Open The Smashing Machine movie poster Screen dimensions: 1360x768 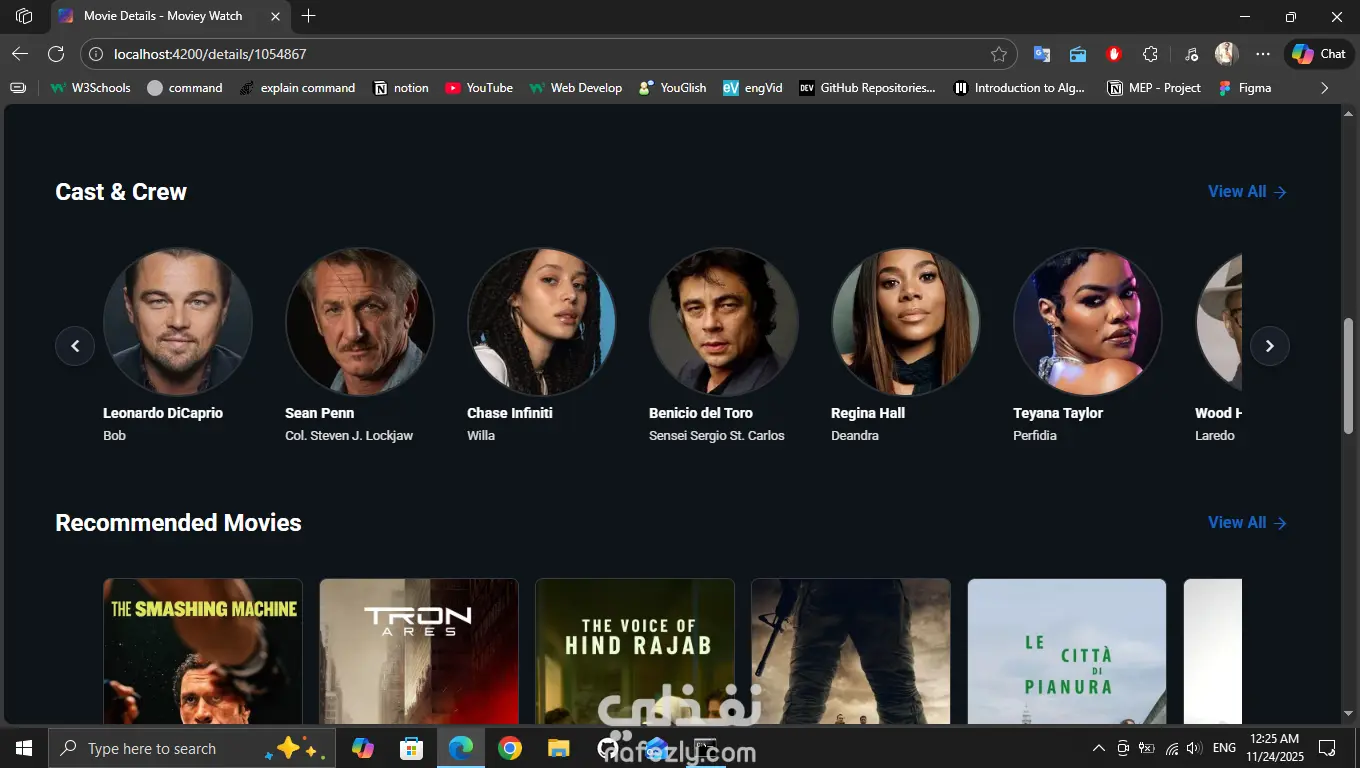point(203,651)
